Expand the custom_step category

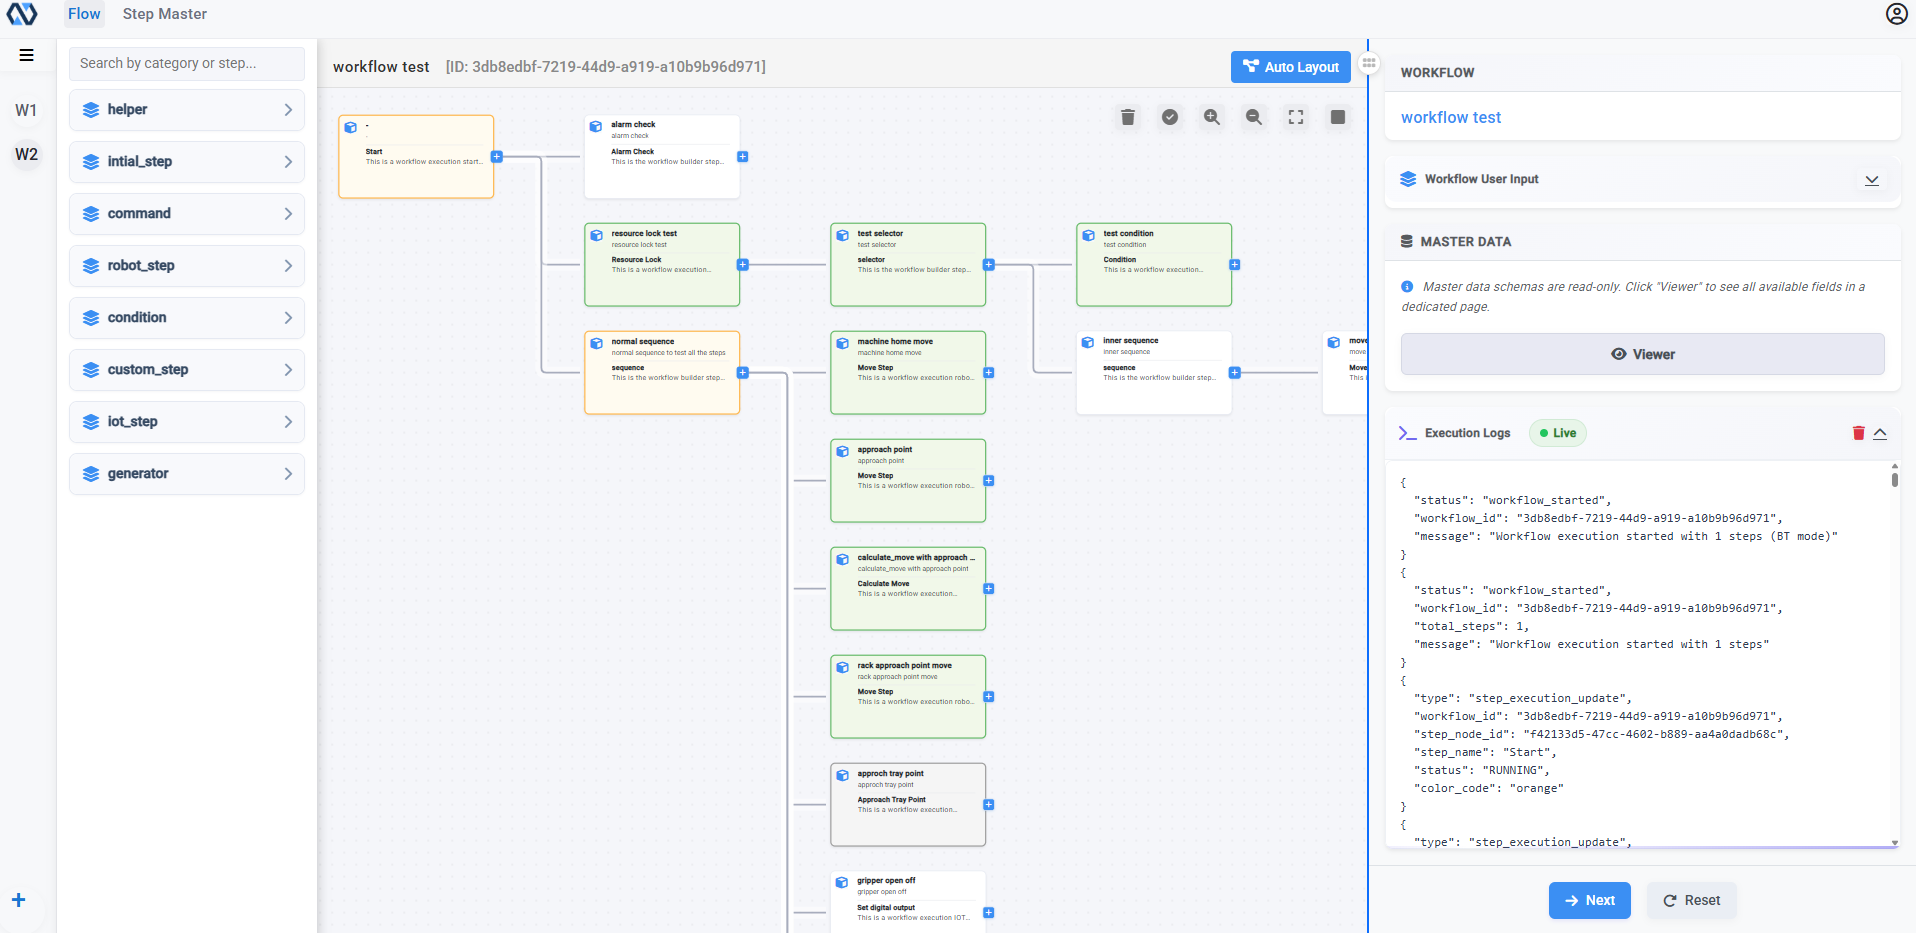pos(187,370)
